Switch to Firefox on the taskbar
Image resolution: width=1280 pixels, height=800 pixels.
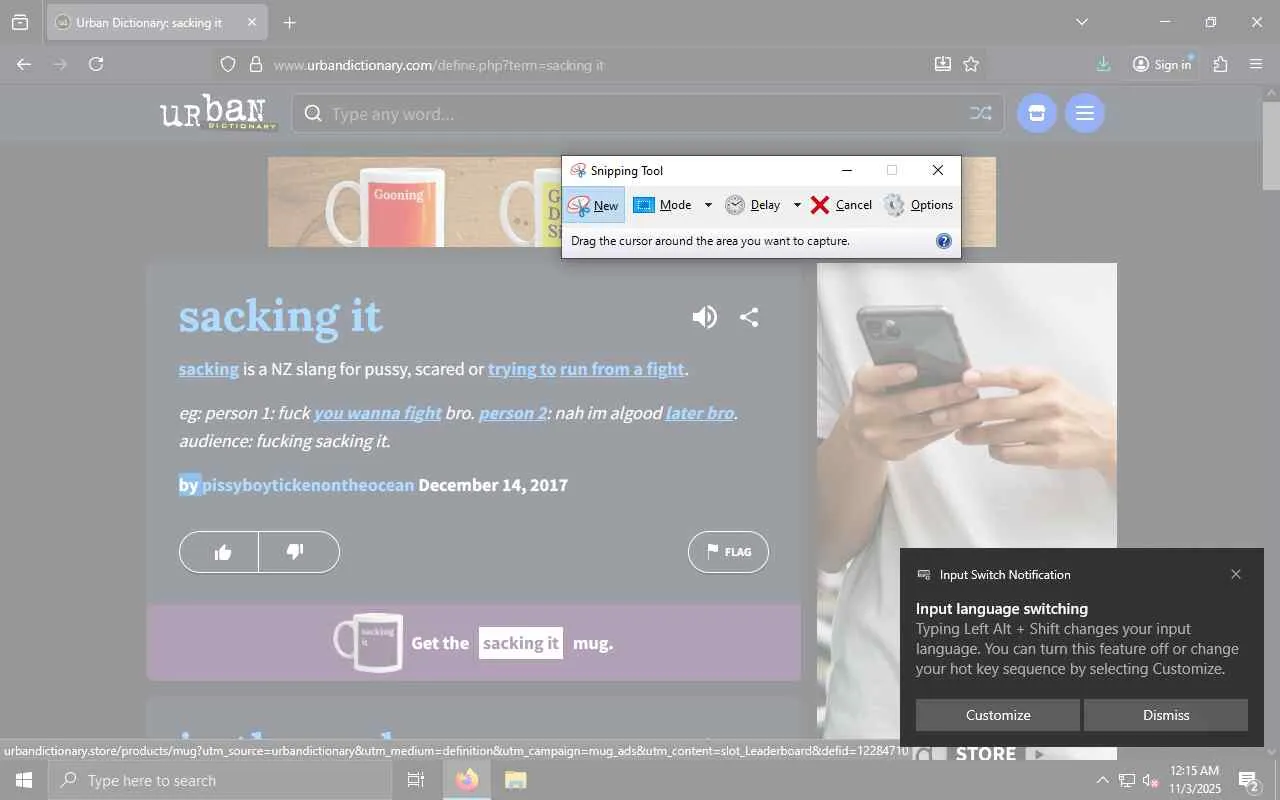(x=467, y=780)
